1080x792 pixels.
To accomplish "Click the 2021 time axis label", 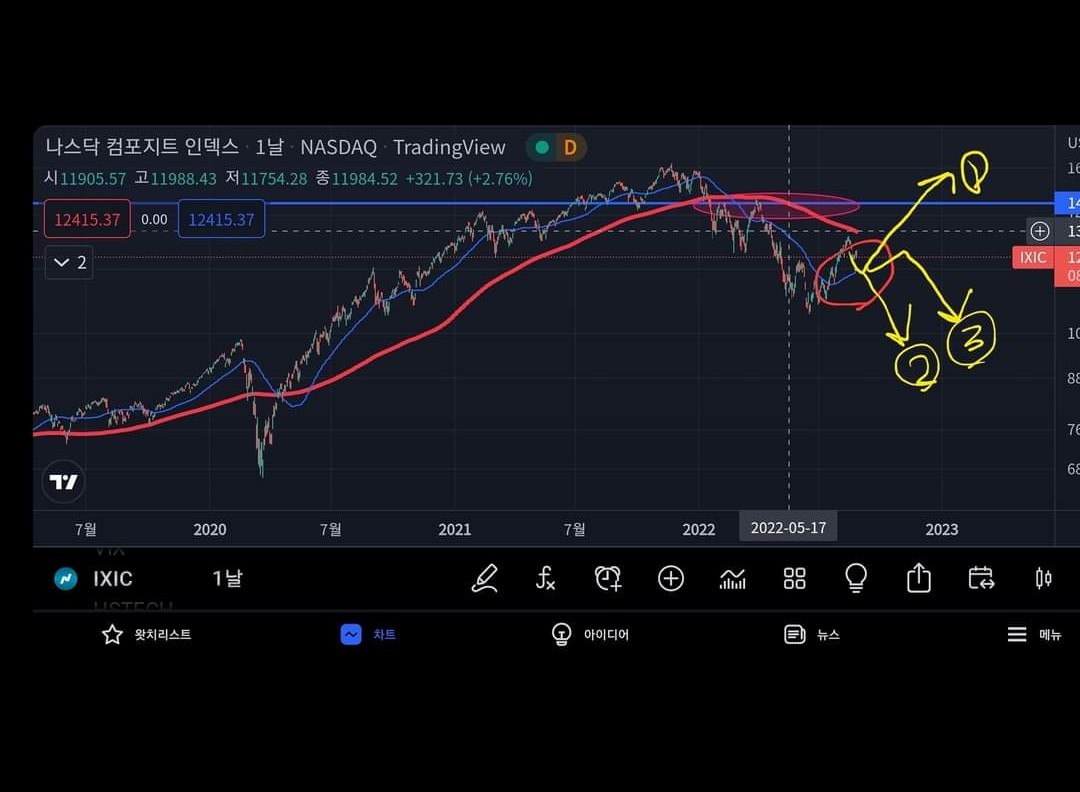I will (455, 529).
